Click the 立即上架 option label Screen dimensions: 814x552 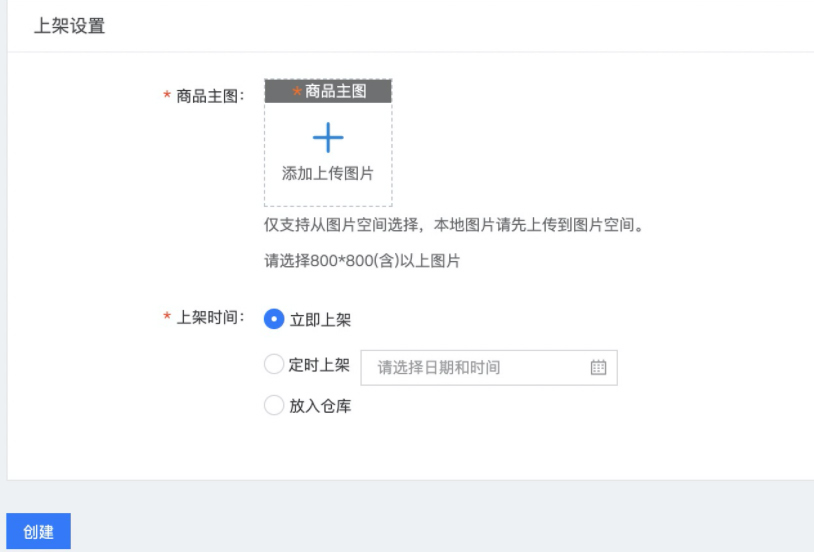pos(320,319)
